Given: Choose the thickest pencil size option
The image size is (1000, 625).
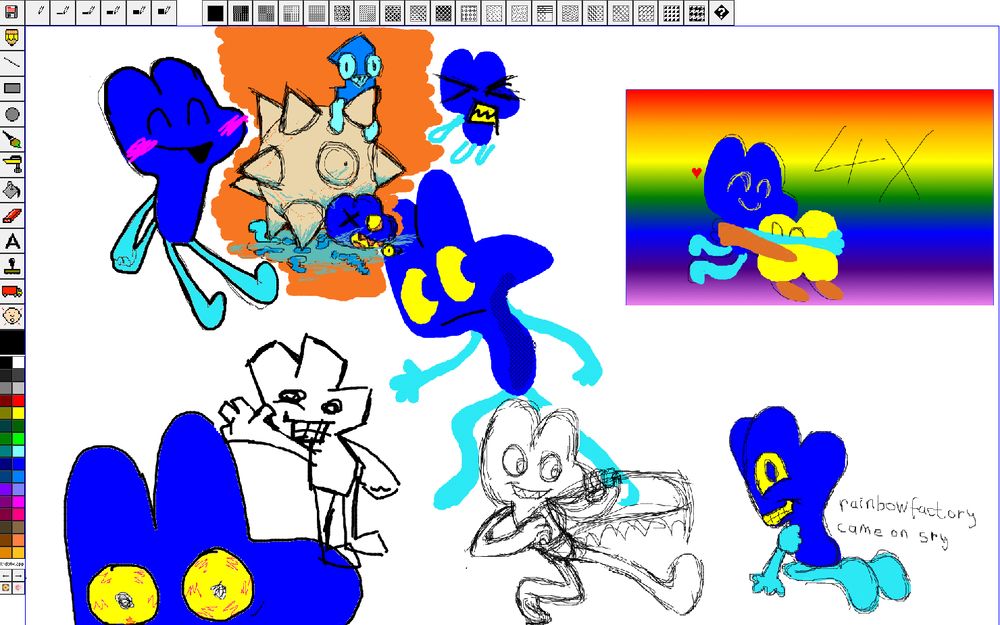Looking at the screenshot, I should tap(165, 12).
